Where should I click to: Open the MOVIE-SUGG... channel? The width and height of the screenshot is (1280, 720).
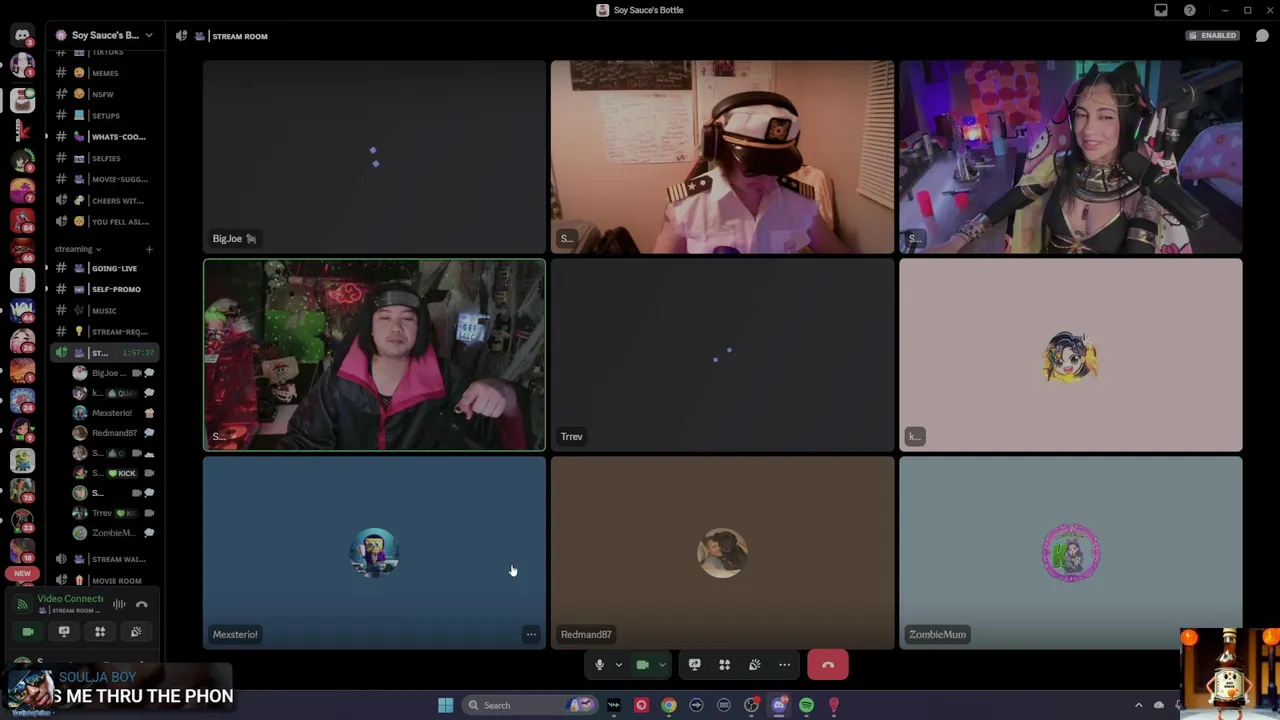(x=104, y=179)
